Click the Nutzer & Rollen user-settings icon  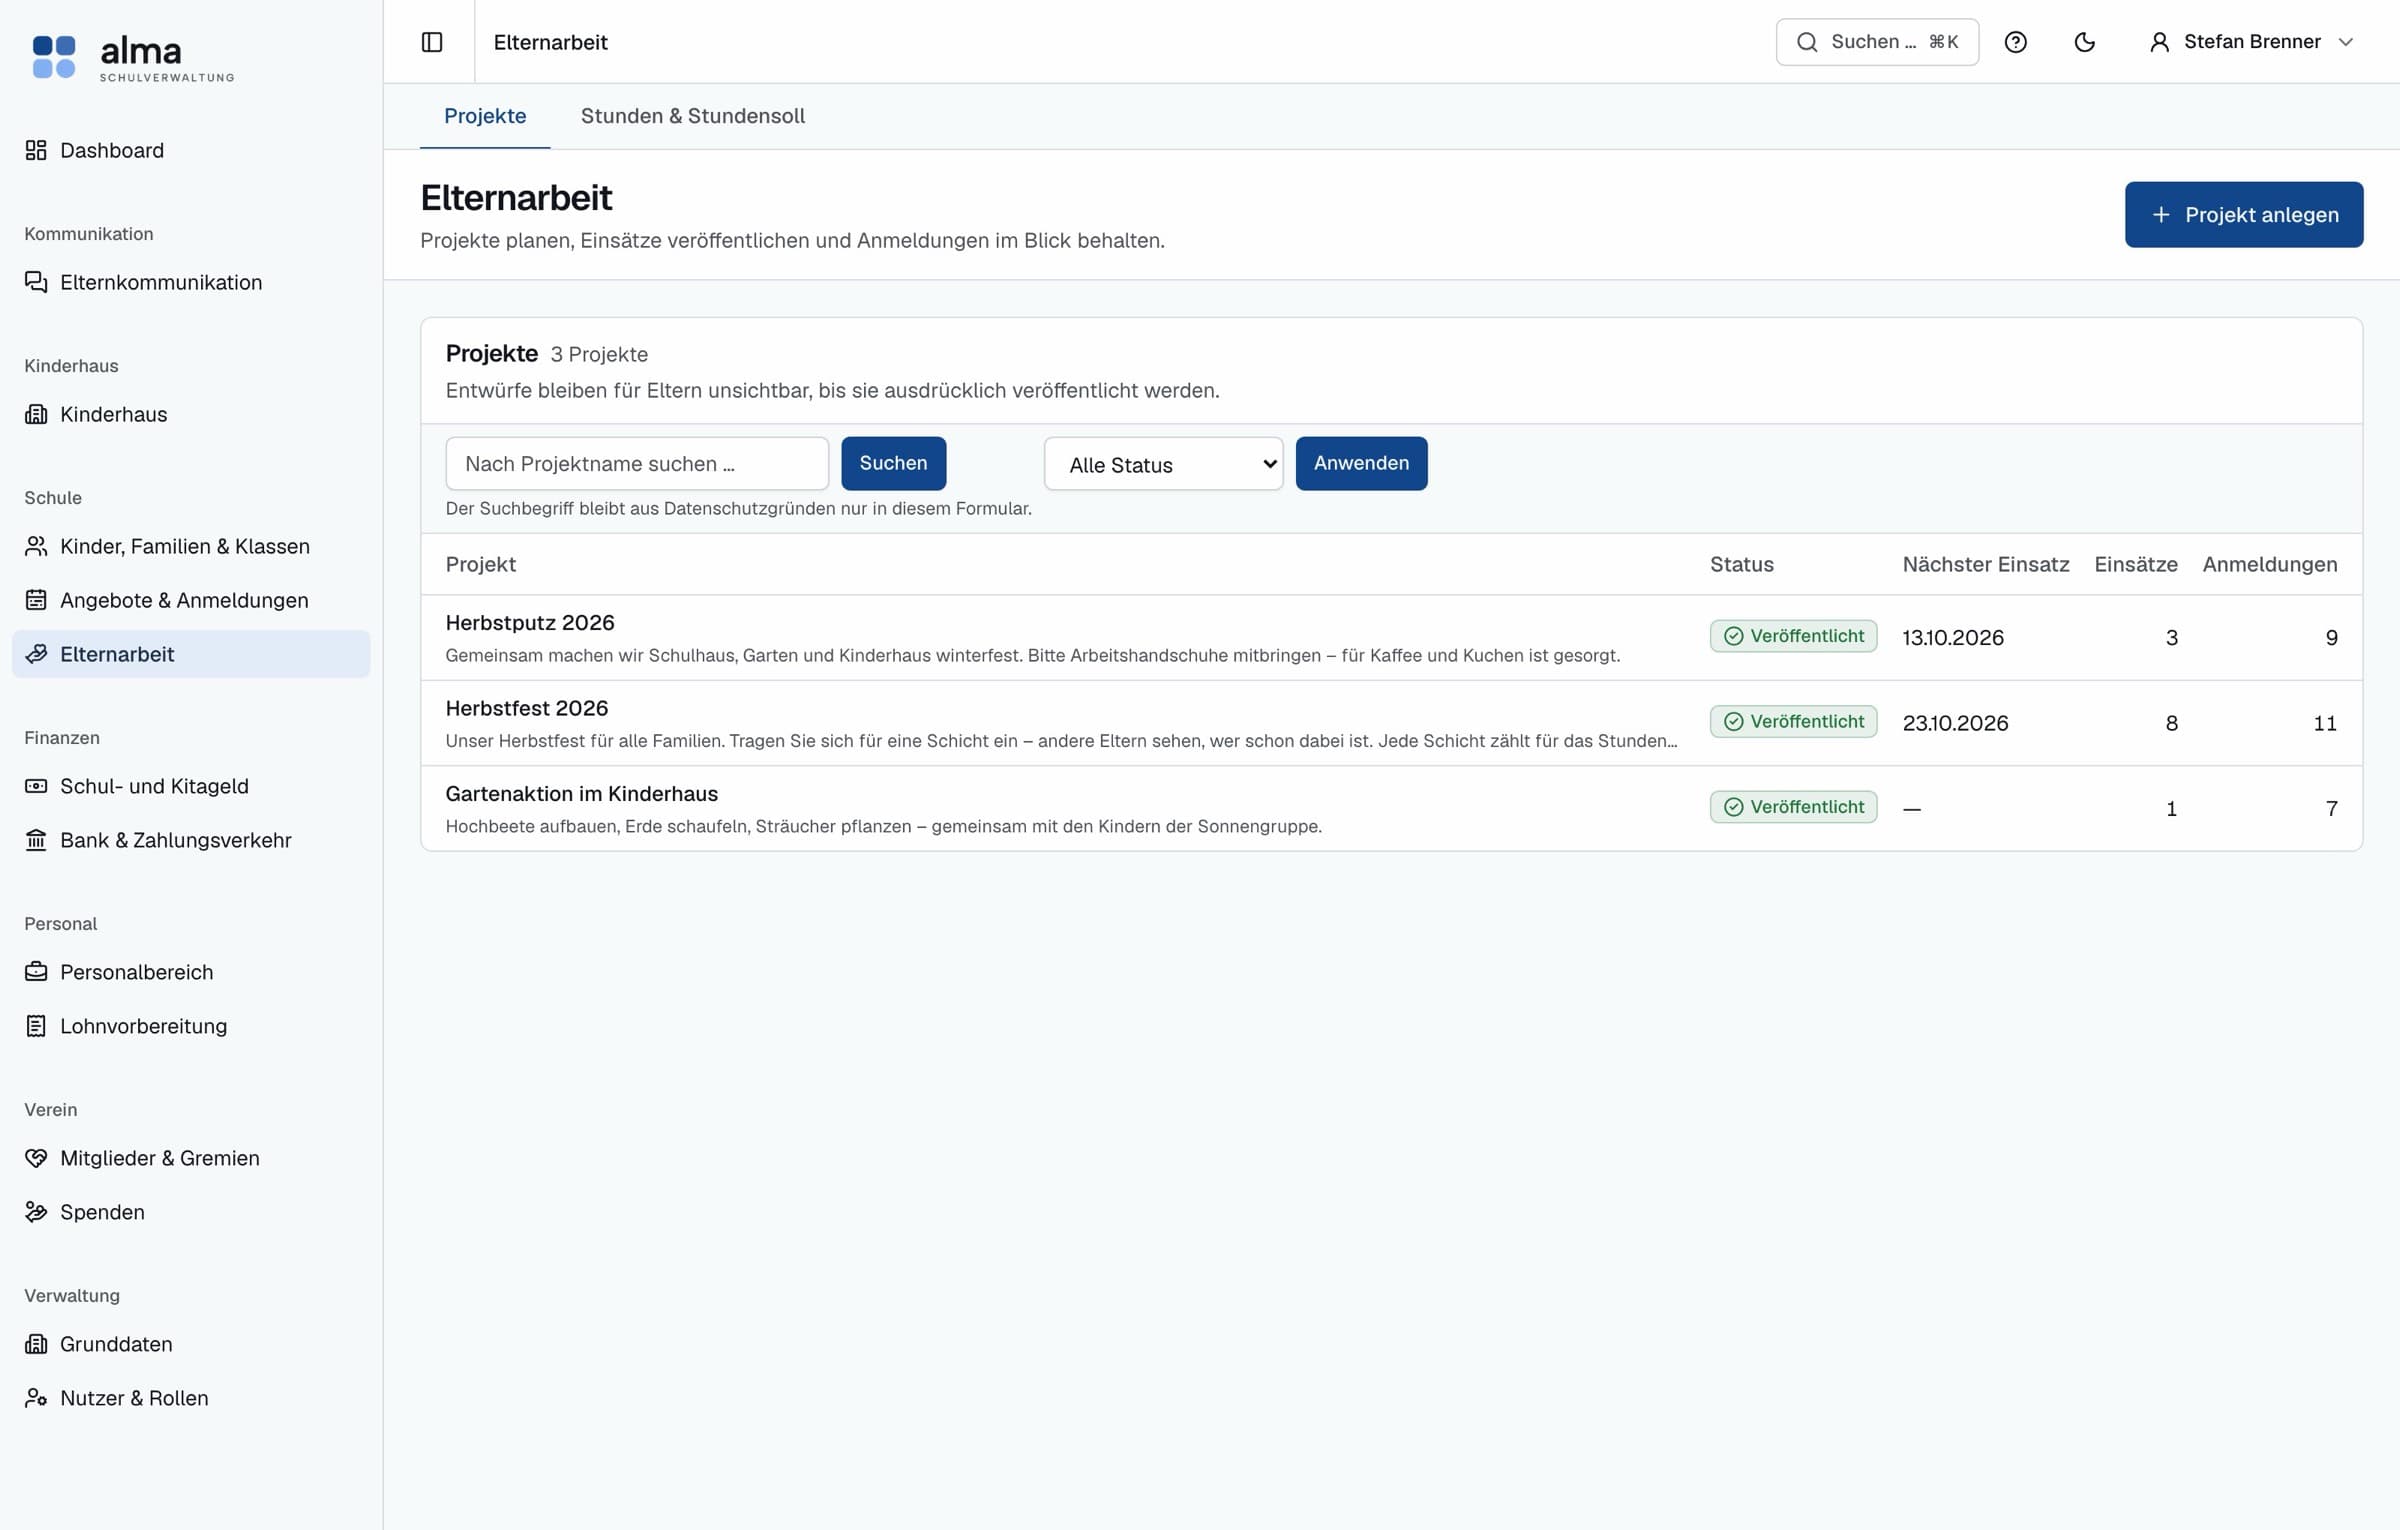point(36,1398)
